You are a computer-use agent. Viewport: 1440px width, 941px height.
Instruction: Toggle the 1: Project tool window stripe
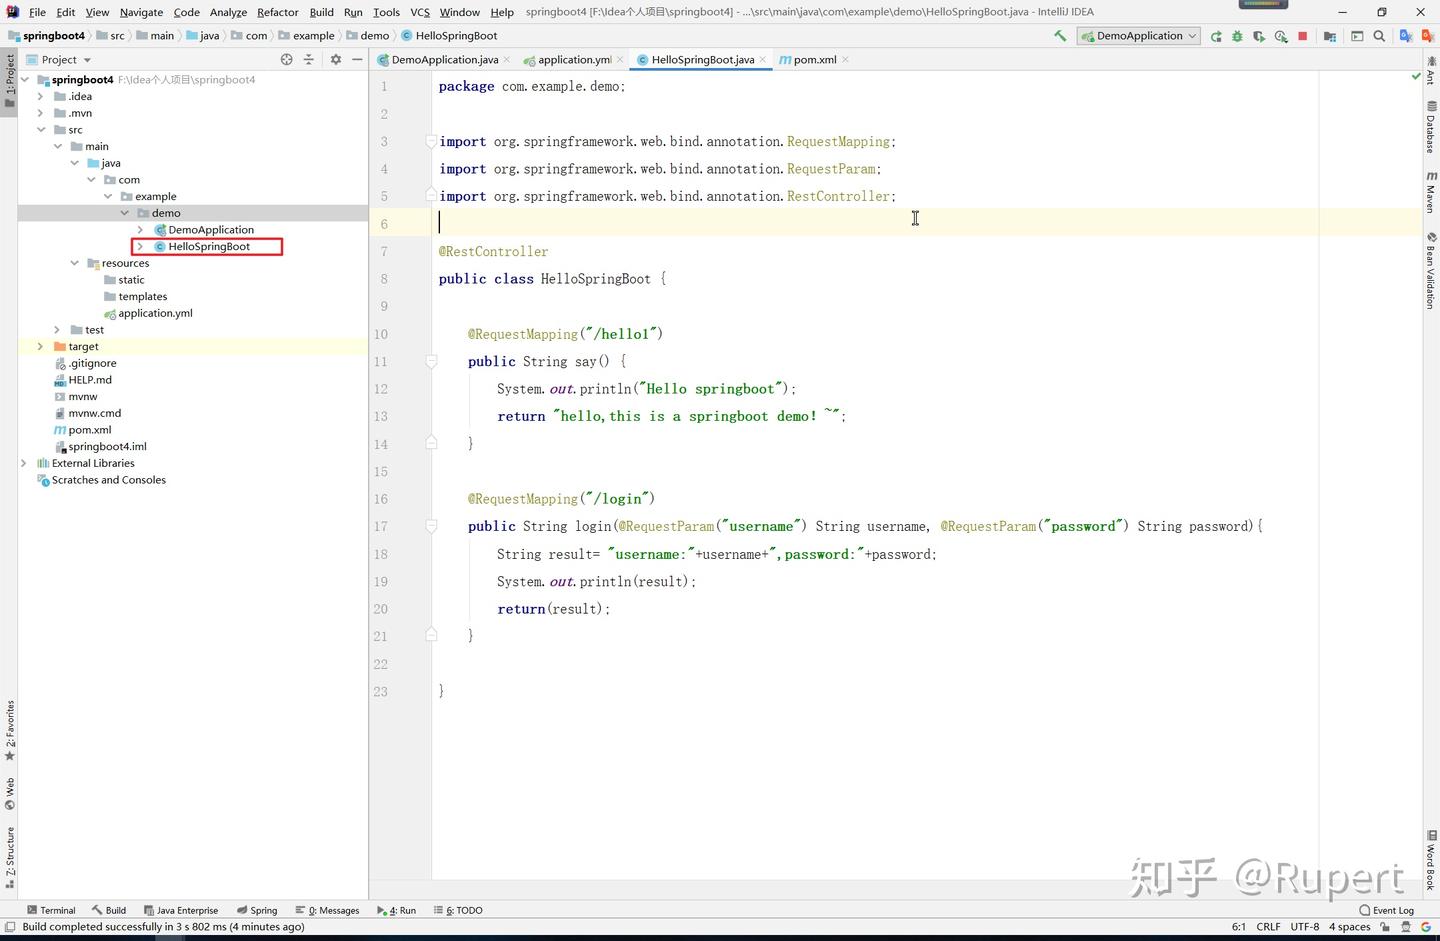click(9, 80)
